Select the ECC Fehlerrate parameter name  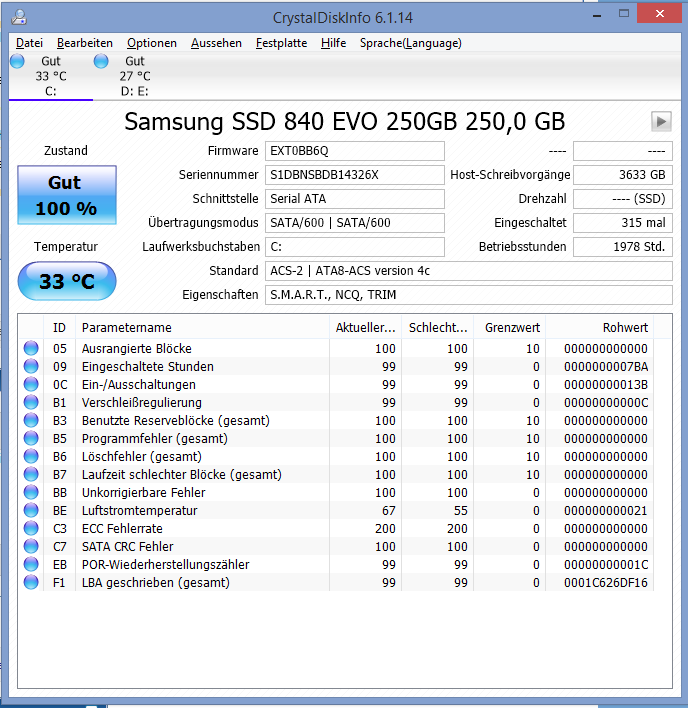click(122, 529)
